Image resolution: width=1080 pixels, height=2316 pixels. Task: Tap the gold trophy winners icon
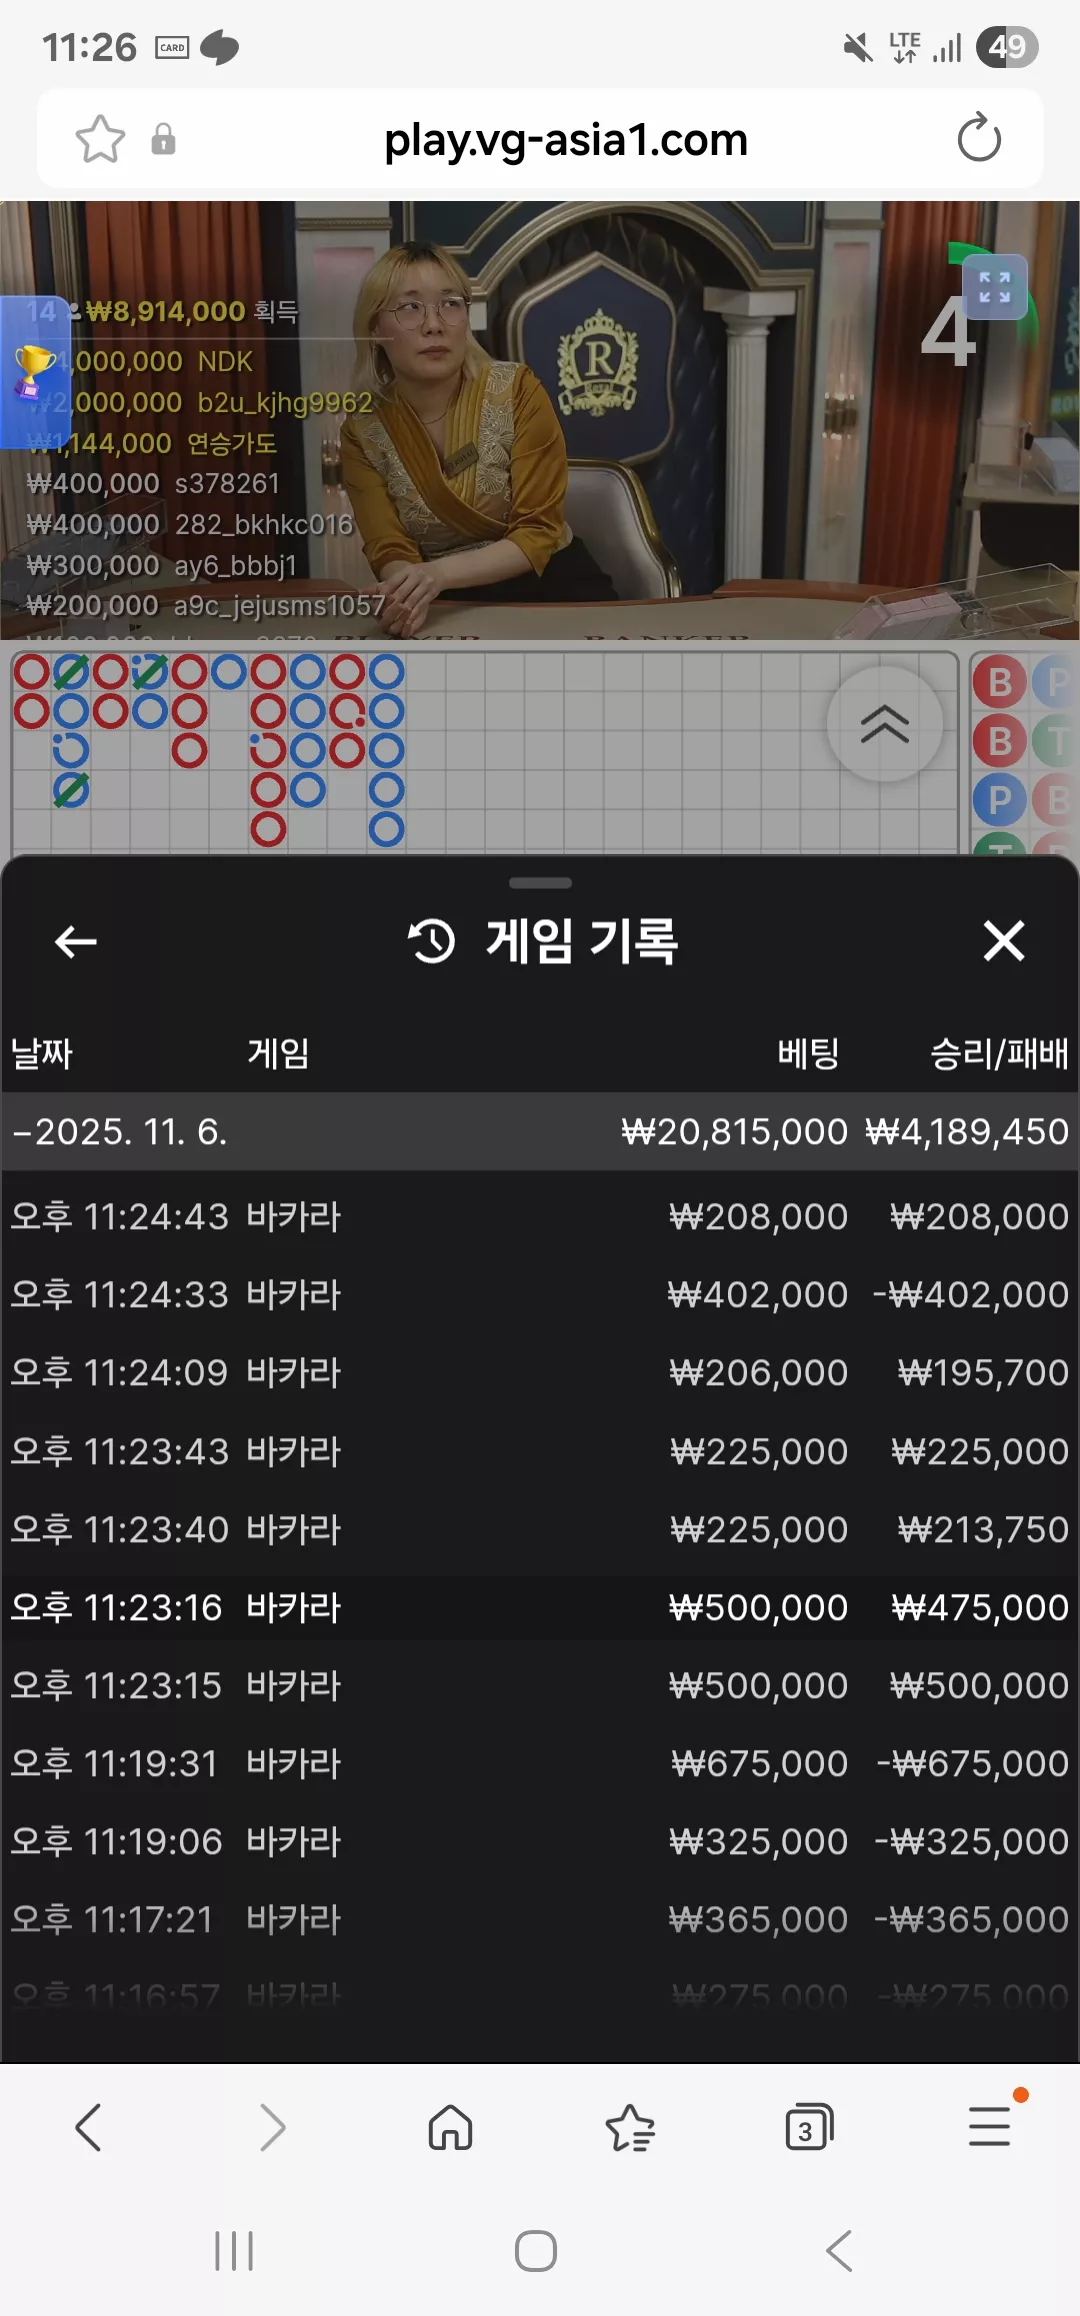(33, 370)
